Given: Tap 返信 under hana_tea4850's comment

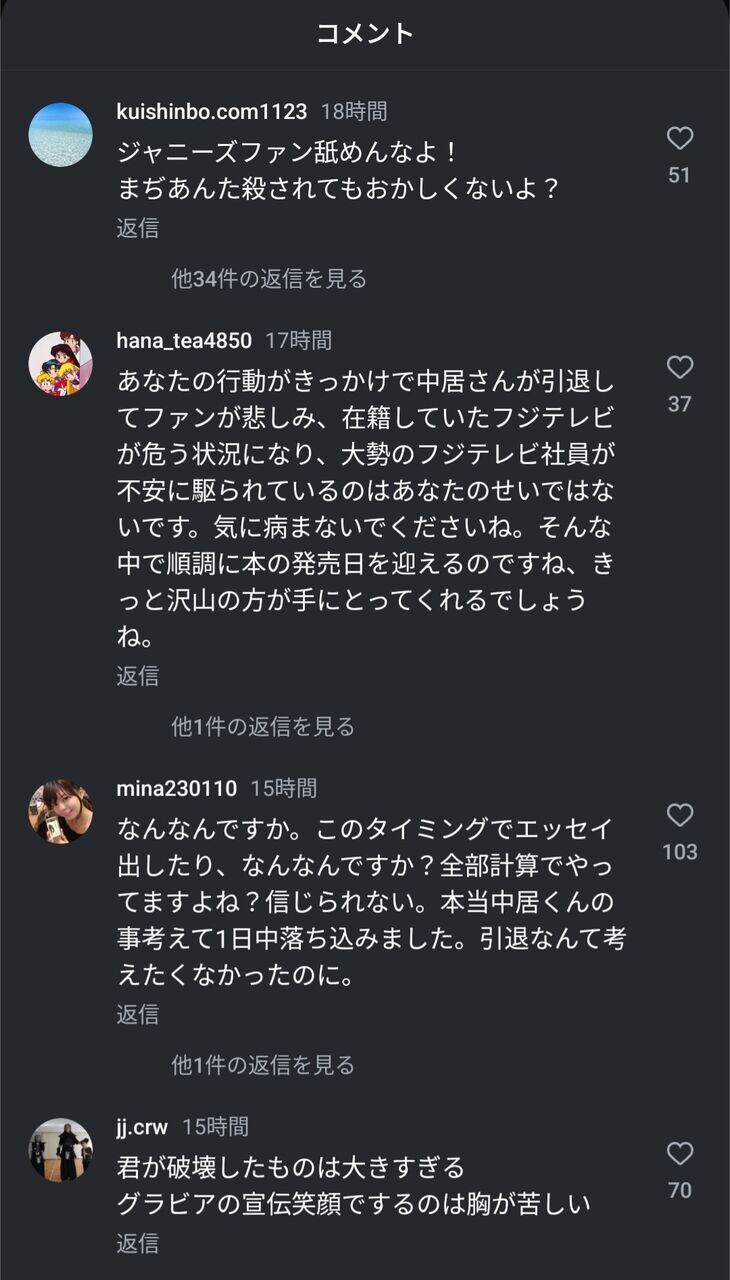Looking at the screenshot, I should pyautogui.click(x=137, y=676).
